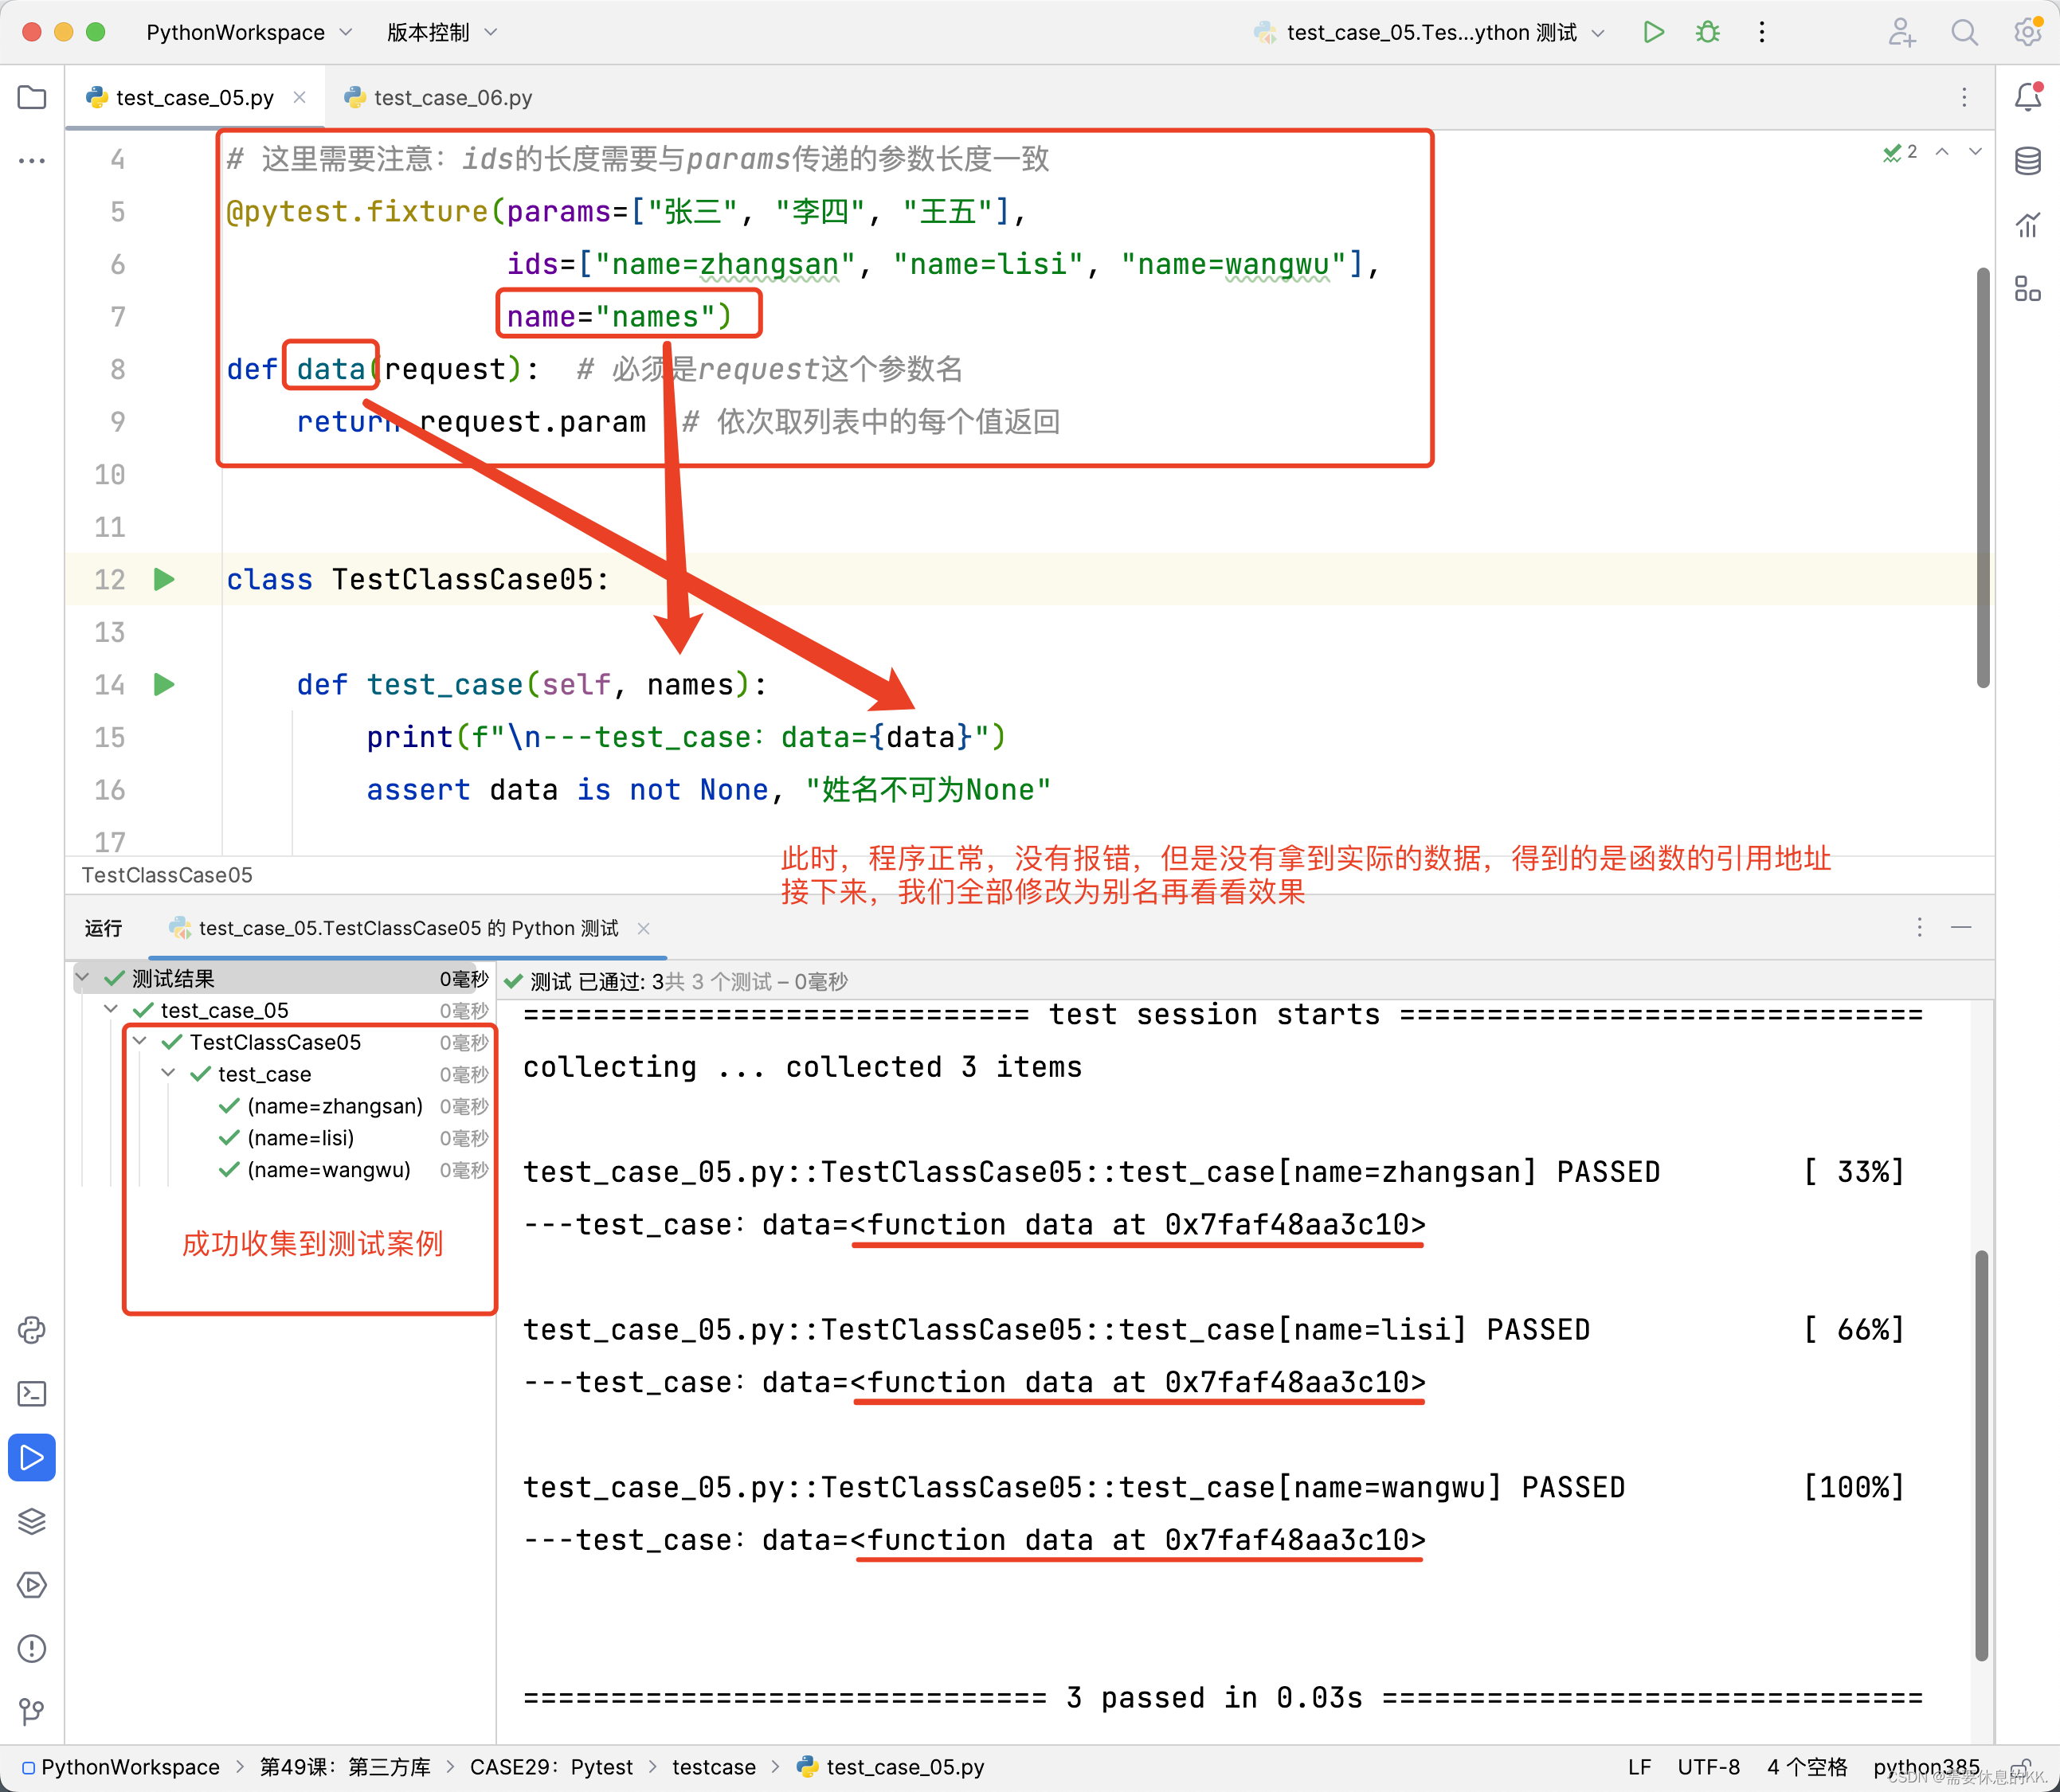Open the Terminal tool window
The height and width of the screenshot is (1792, 2060).
(32, 1394)
